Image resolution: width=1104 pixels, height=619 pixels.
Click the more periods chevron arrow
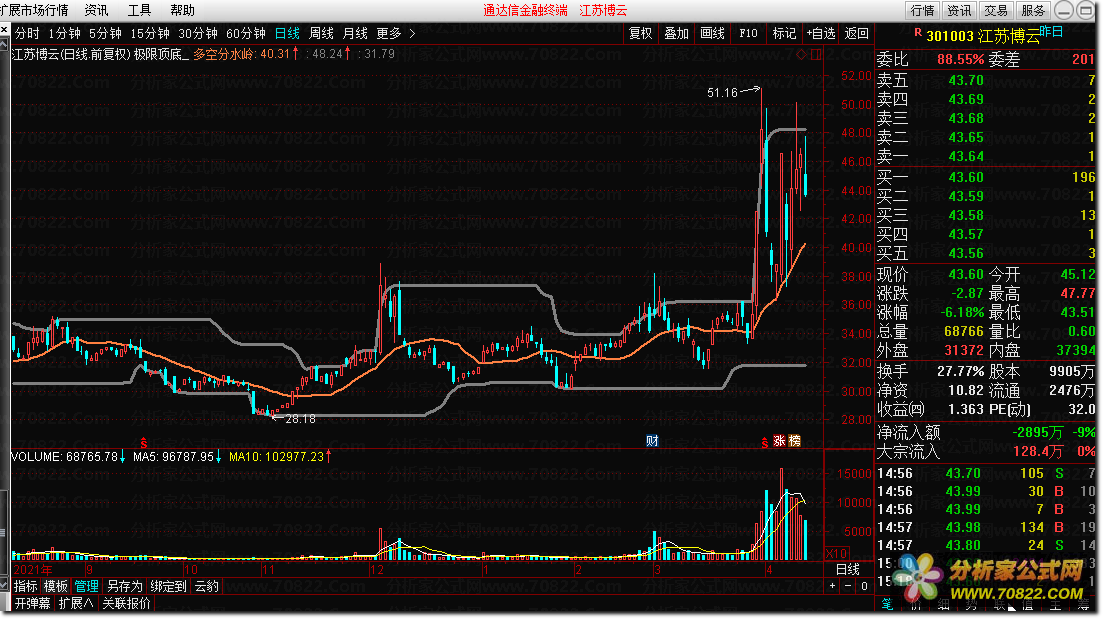[412, 33]
